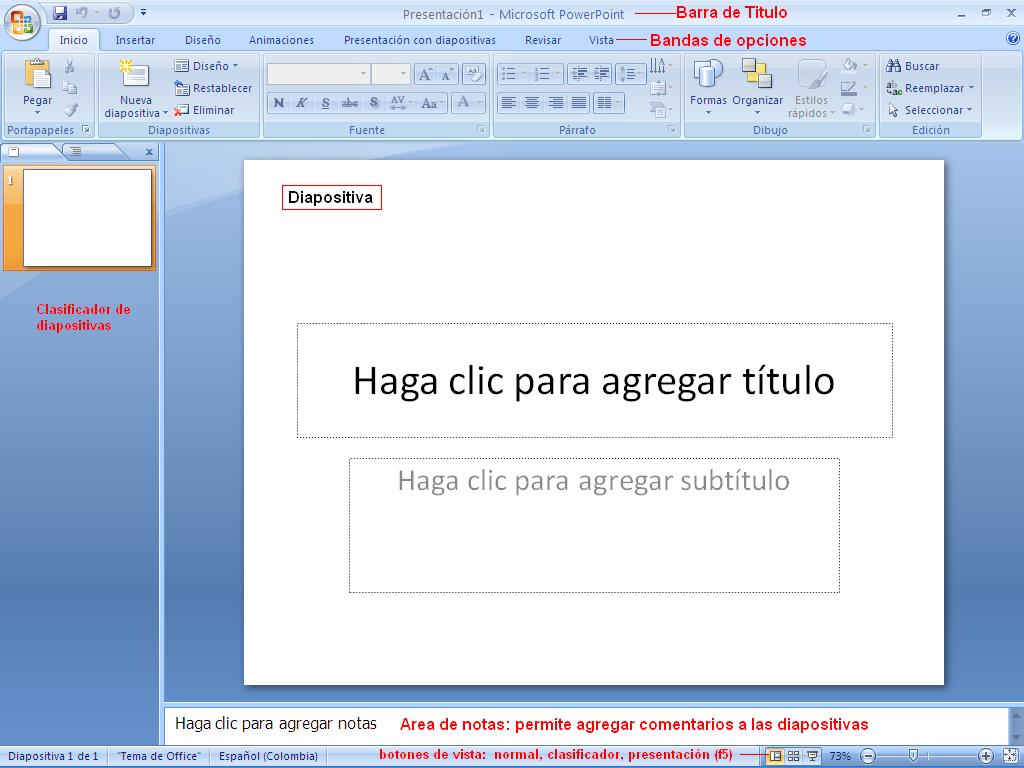The height and width of the screenshot is (768, 1024).
Task: Zoom in using the plus on zoom slider
Action: coord(985,755)
